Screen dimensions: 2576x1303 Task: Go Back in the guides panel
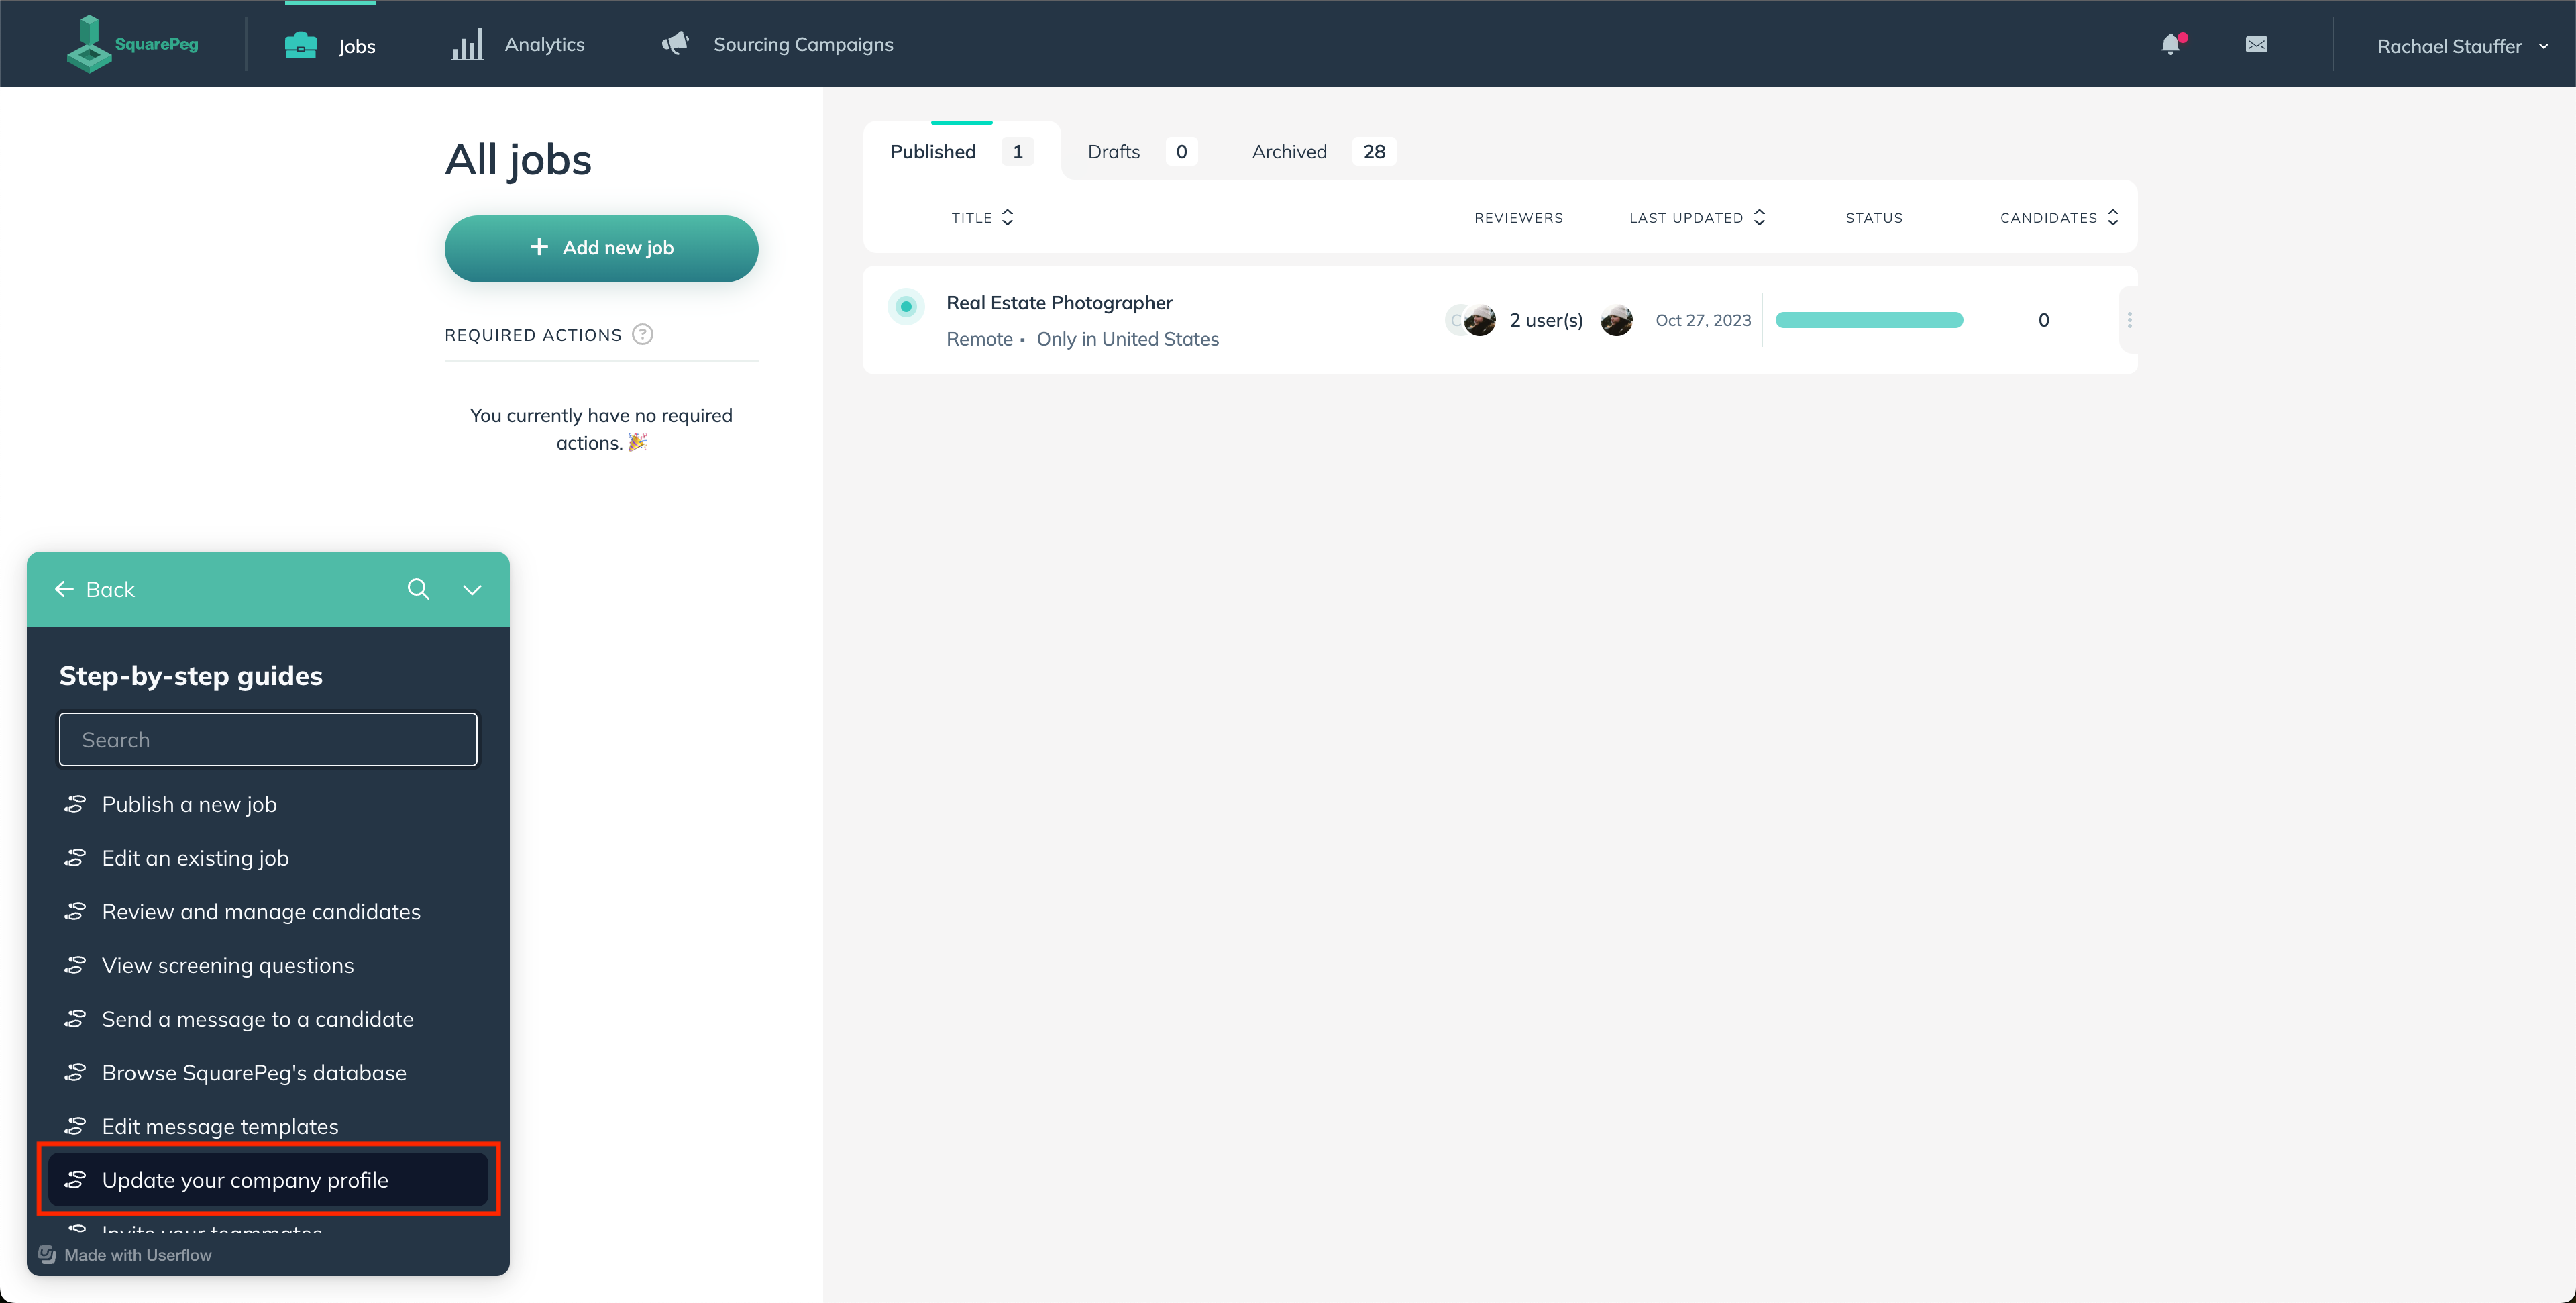(x=94, y=589)
